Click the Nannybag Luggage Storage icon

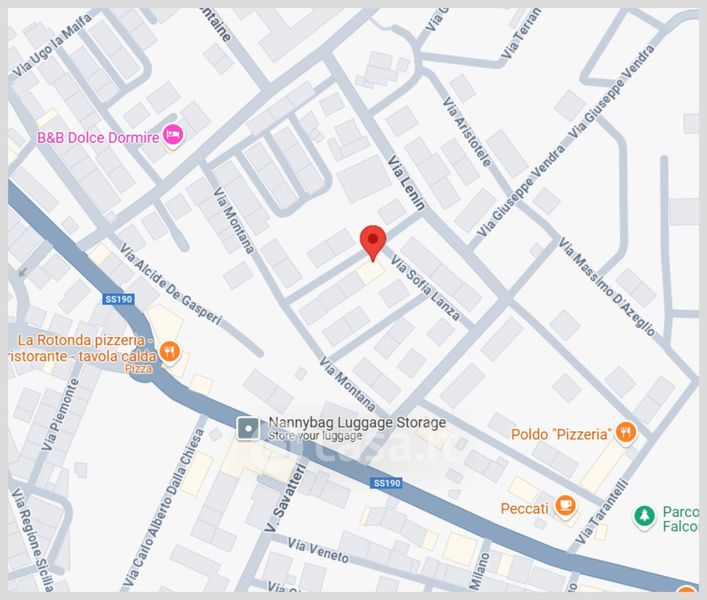point(248,428)
